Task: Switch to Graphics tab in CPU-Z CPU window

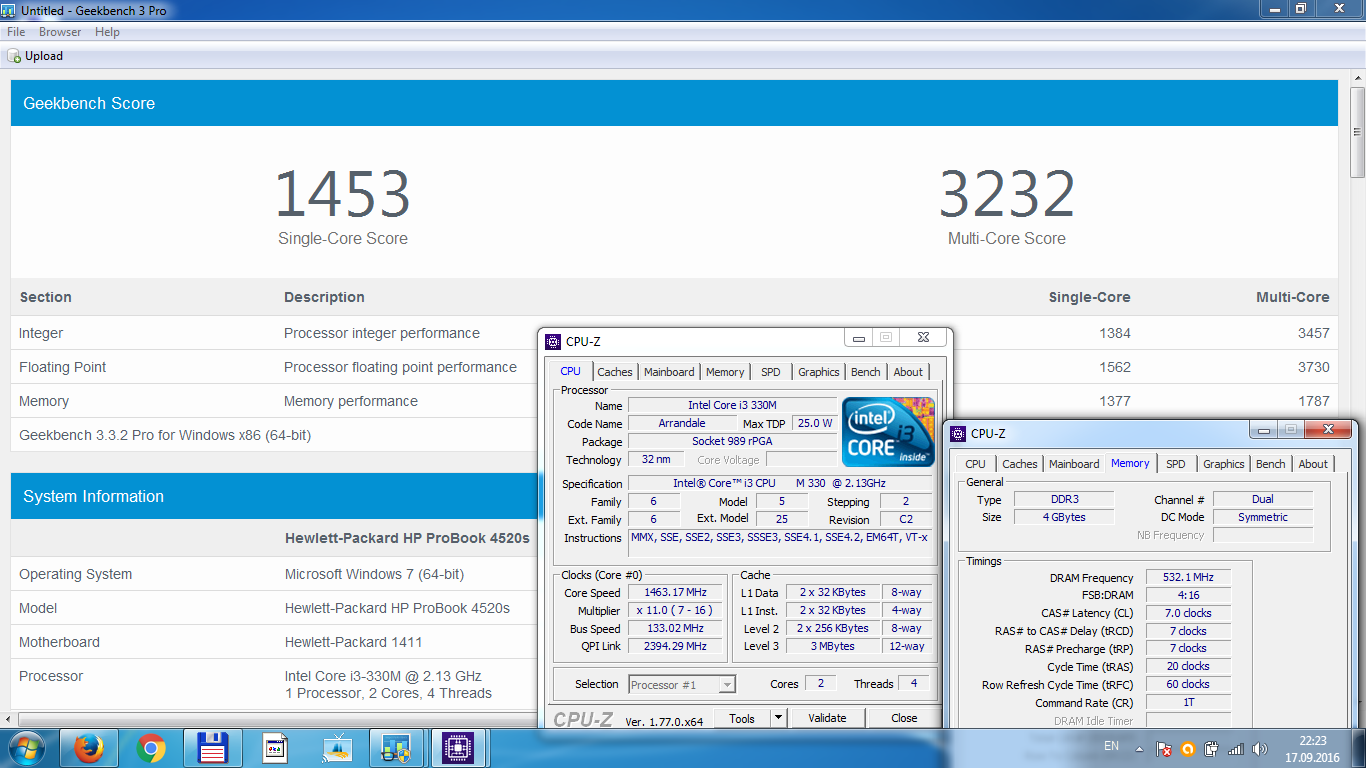Action: point(818,372)
